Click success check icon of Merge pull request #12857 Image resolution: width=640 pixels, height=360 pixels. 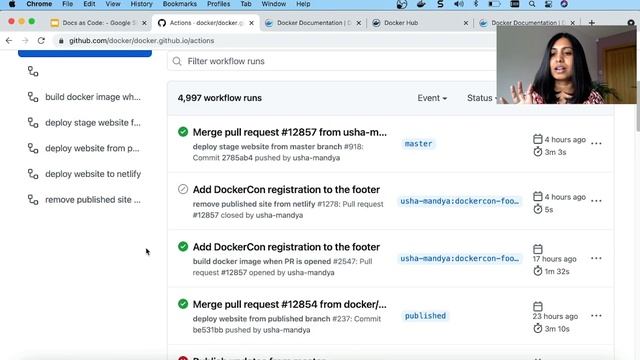point(183,132)
